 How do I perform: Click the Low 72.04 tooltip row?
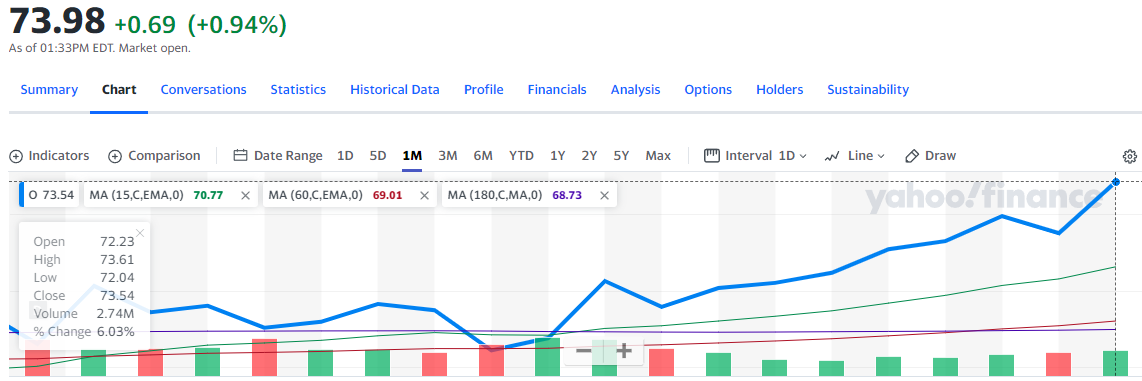point(84,278)
